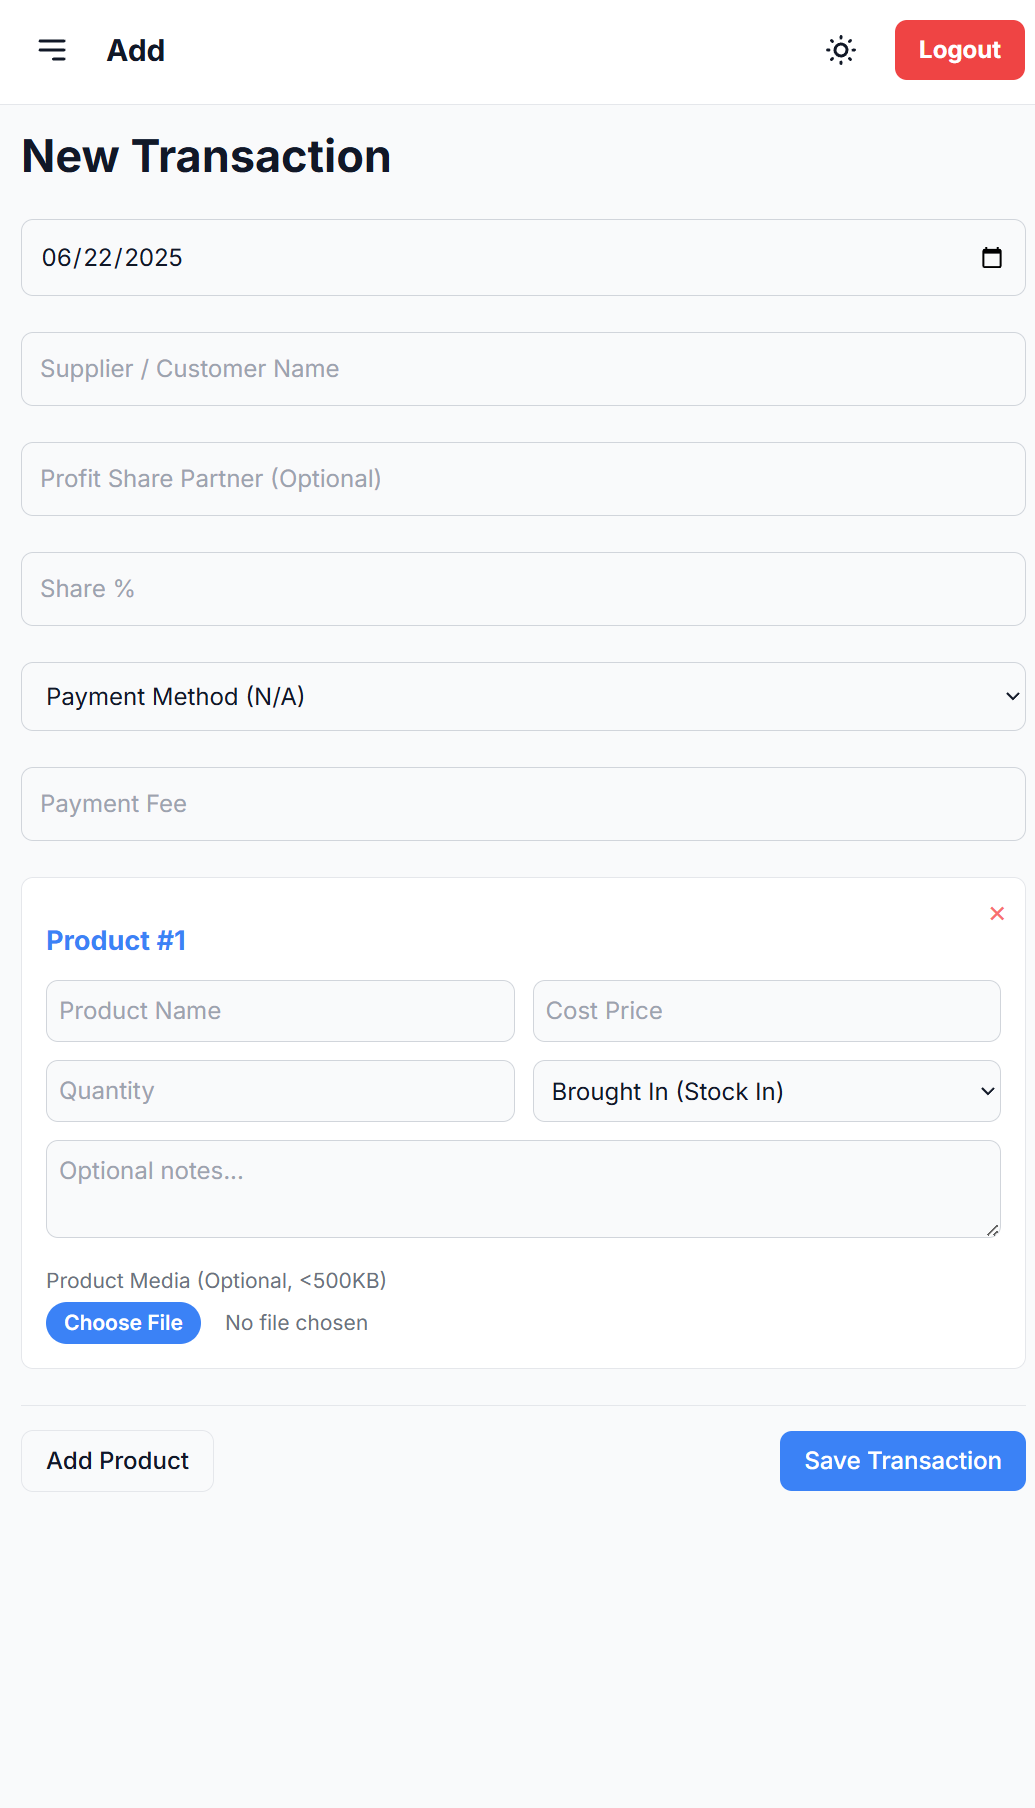Add another product to the transaction
The image size is (1035, 1808).
[117, 1460]
